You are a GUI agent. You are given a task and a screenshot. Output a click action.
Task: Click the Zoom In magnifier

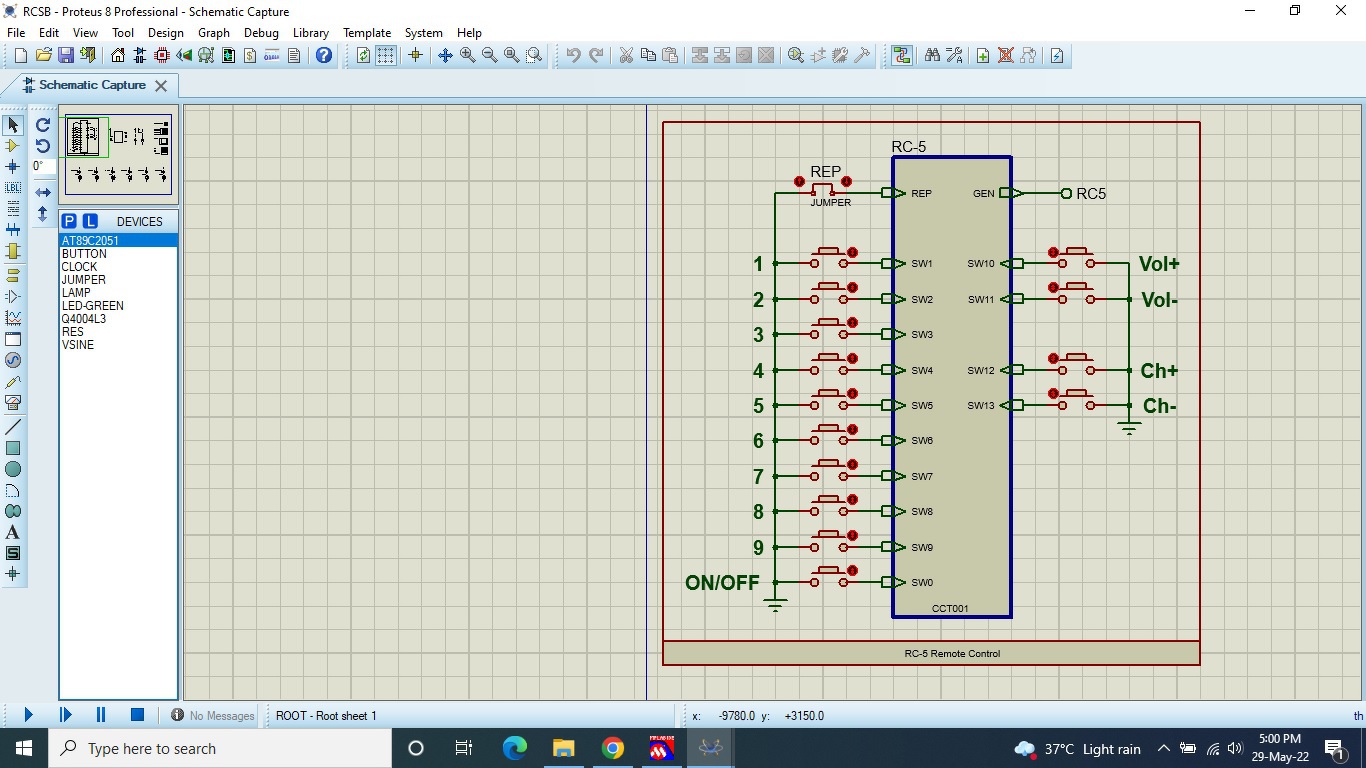[467, 56]
